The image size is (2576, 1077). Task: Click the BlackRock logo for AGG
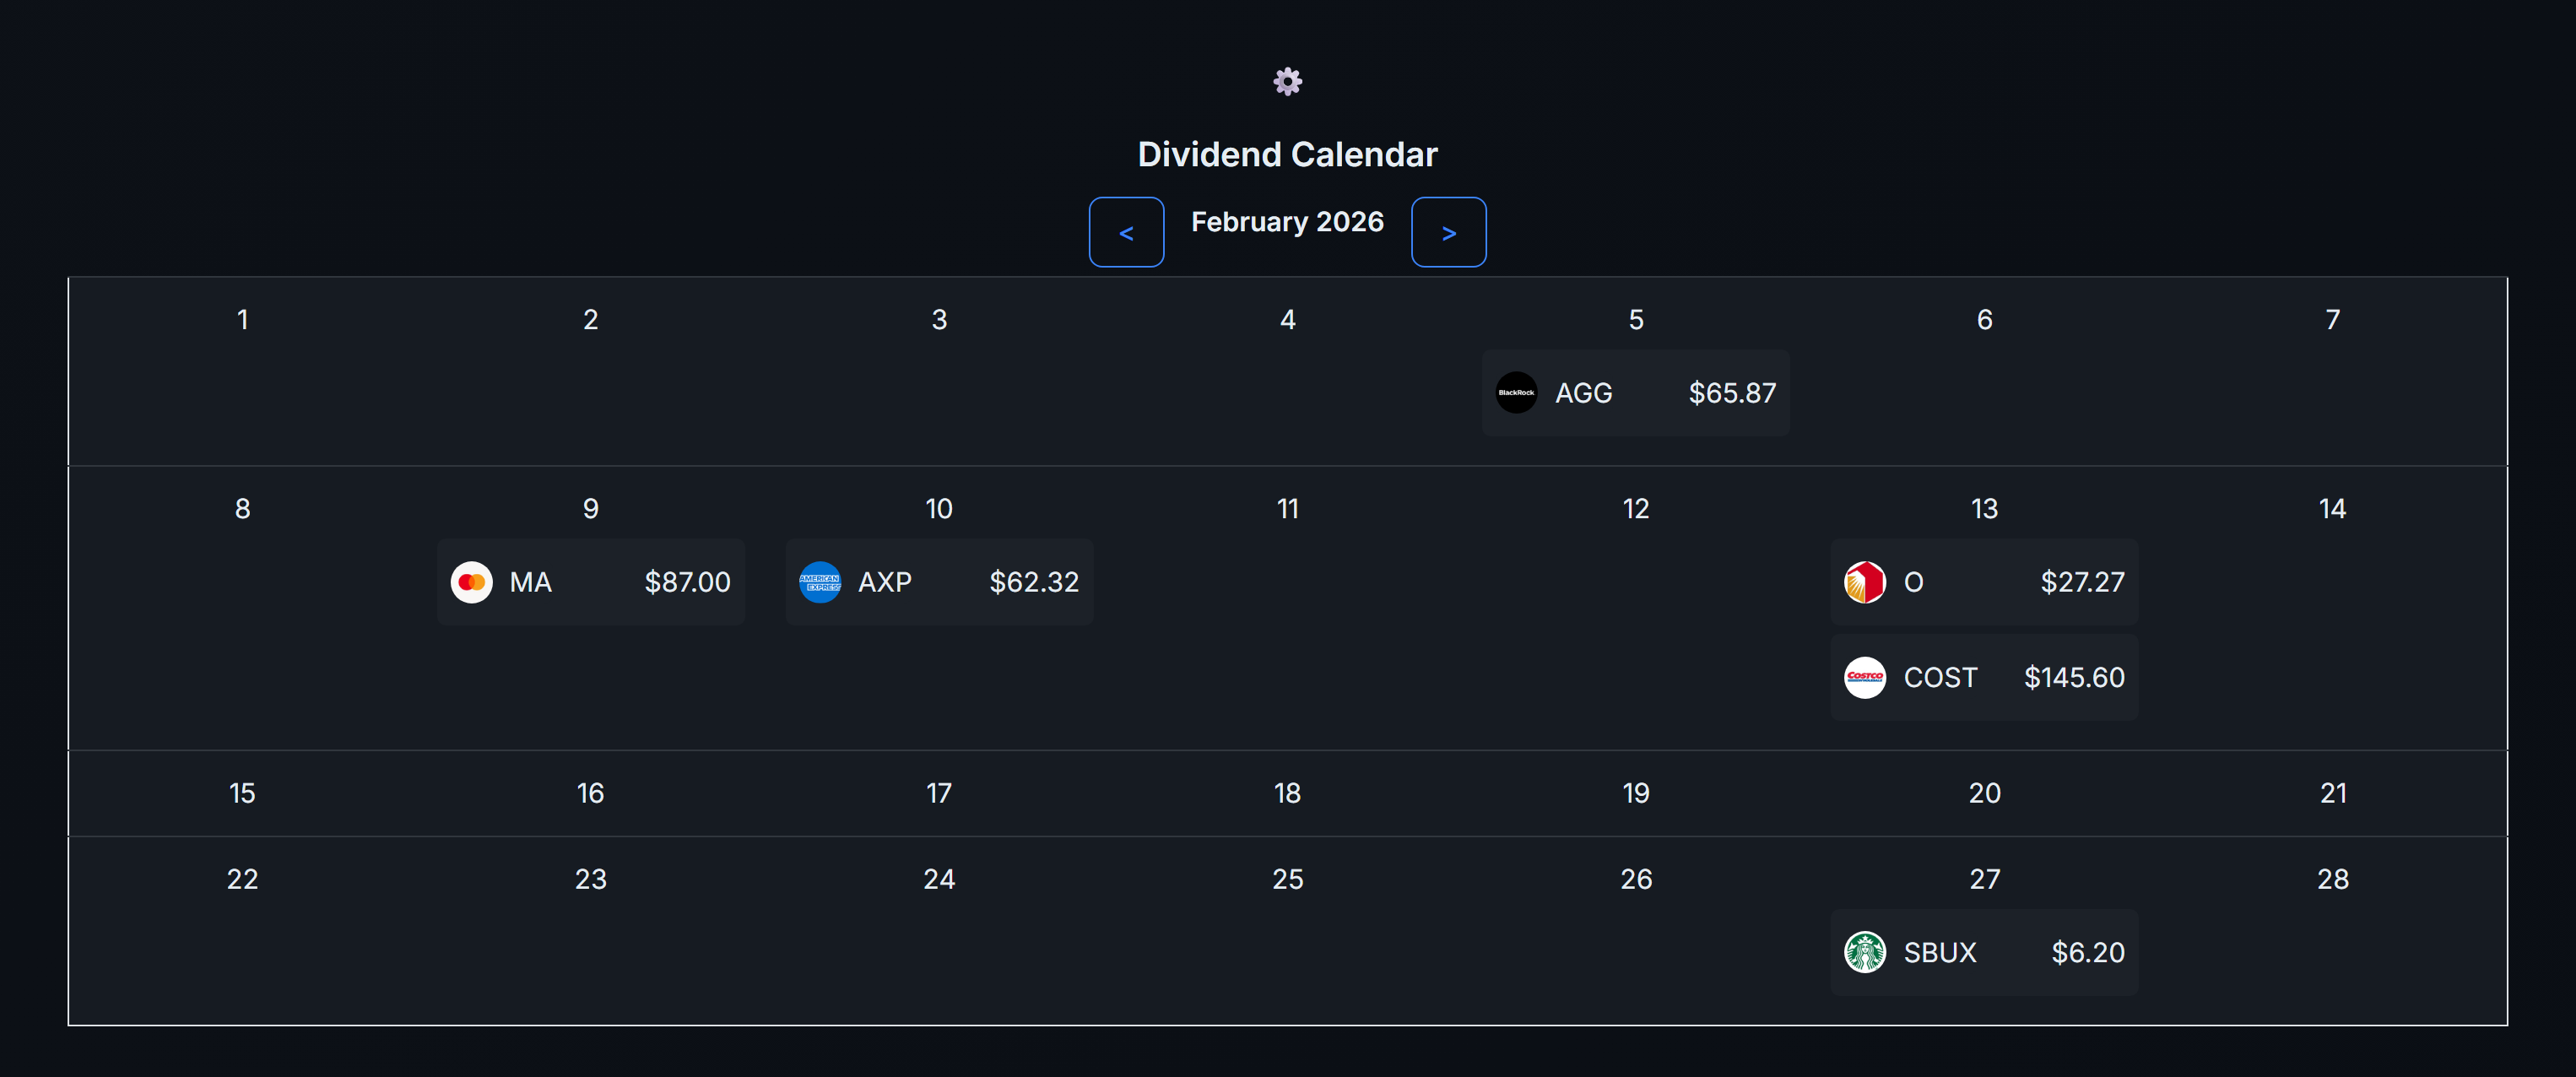1516,393
